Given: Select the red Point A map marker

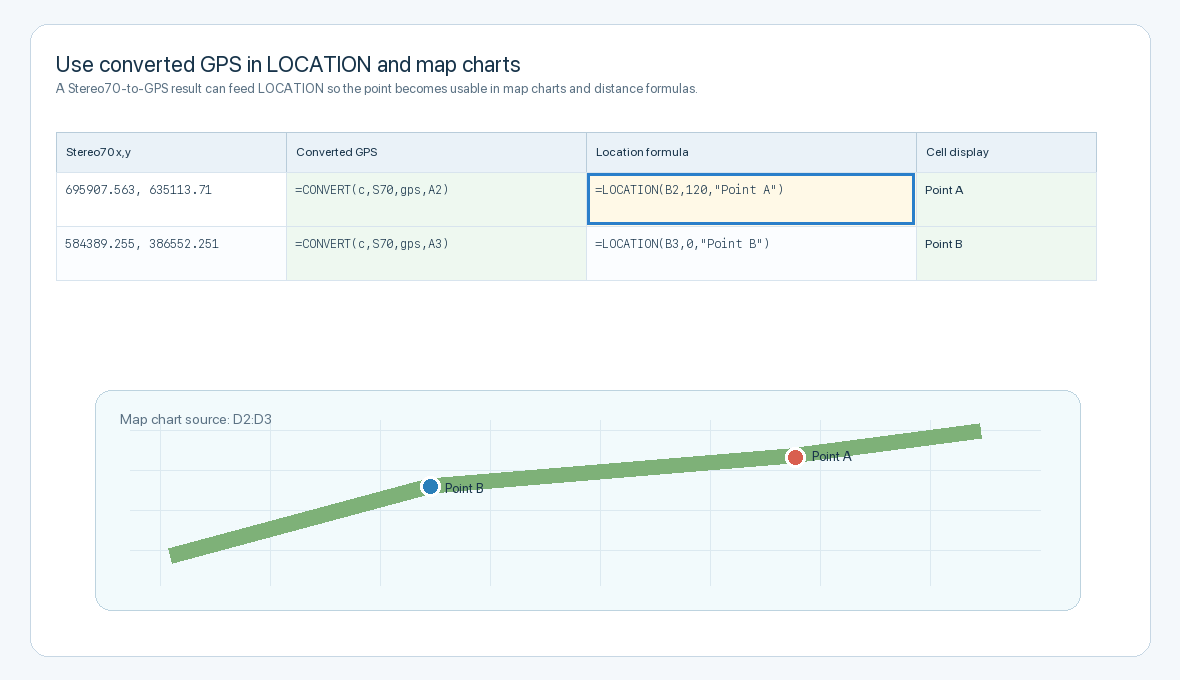Looking at the screenshot, I should click(x=795, y=457).
